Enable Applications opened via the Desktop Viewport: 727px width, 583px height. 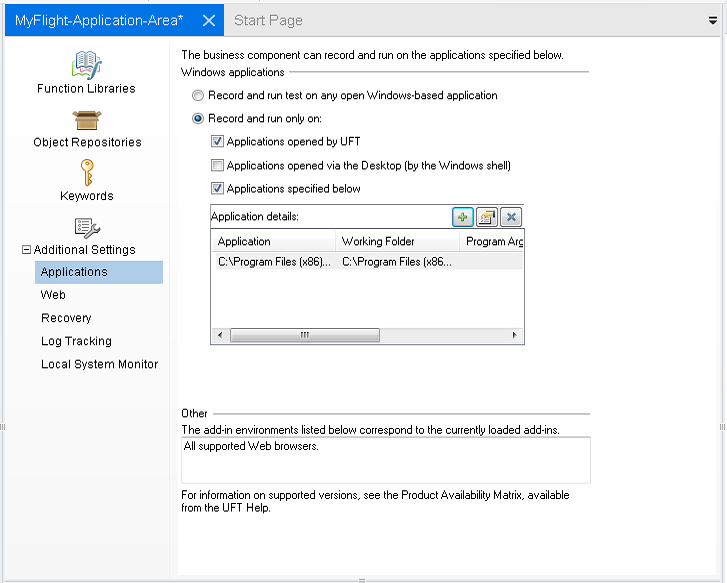pos(217,166)
